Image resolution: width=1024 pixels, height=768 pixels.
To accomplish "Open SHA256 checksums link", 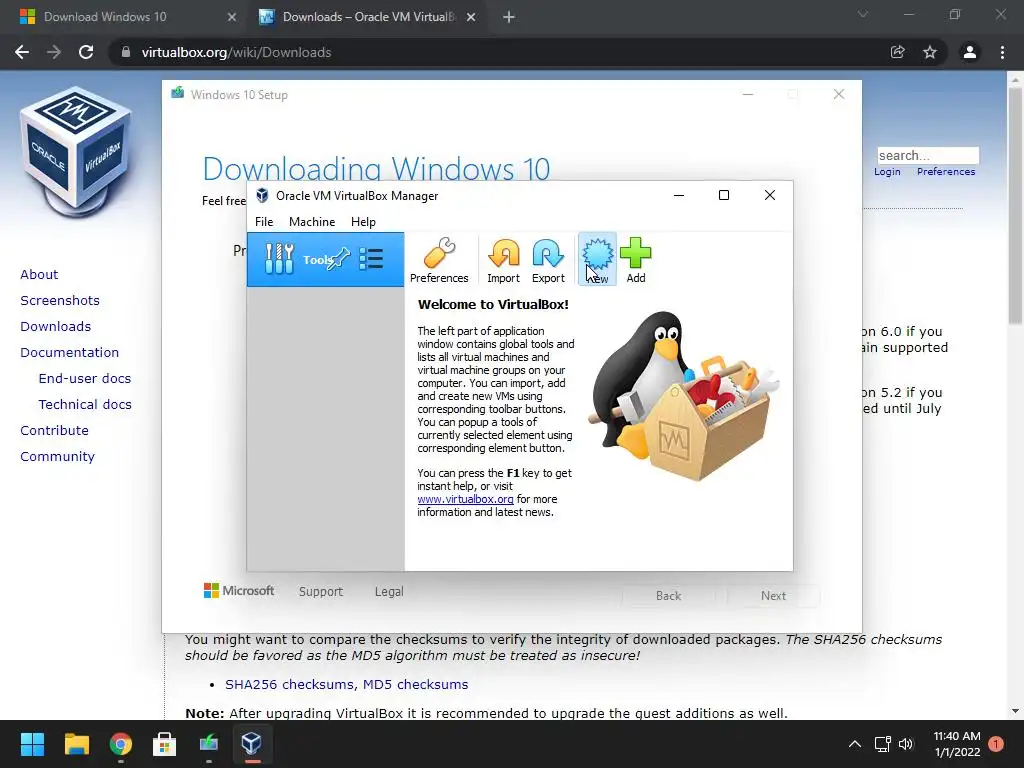I will pos(290,684).
